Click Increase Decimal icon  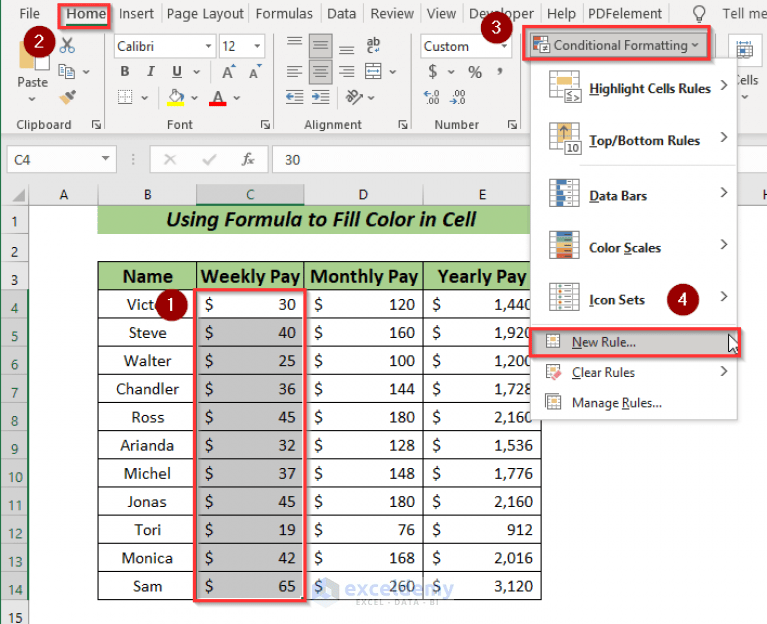click(x=431, y=97)
